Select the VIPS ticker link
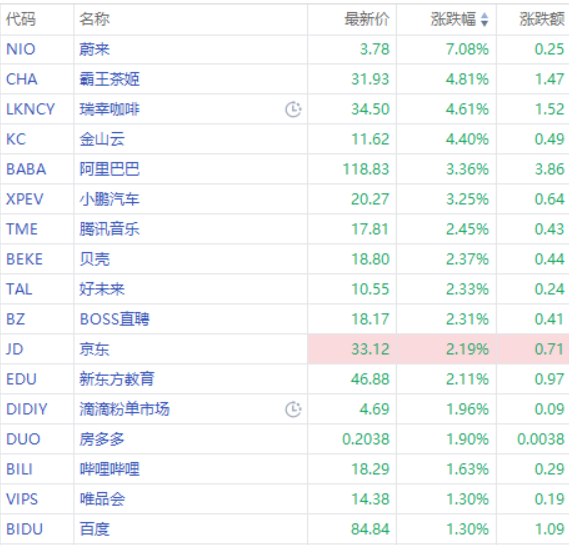 (22, 499)
